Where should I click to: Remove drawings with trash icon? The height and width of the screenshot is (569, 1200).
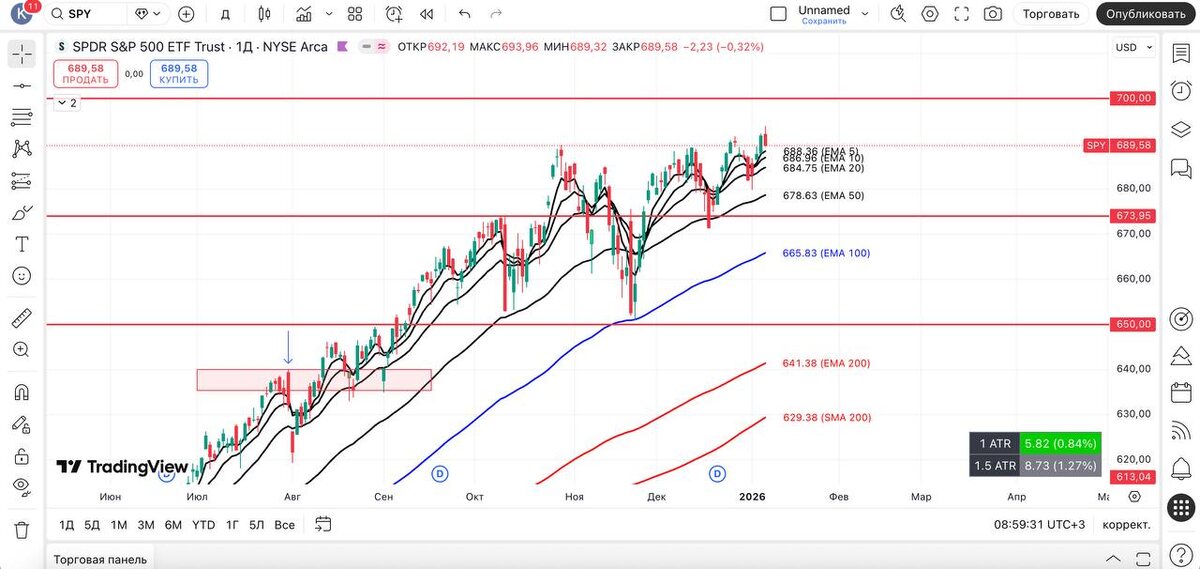21,529
